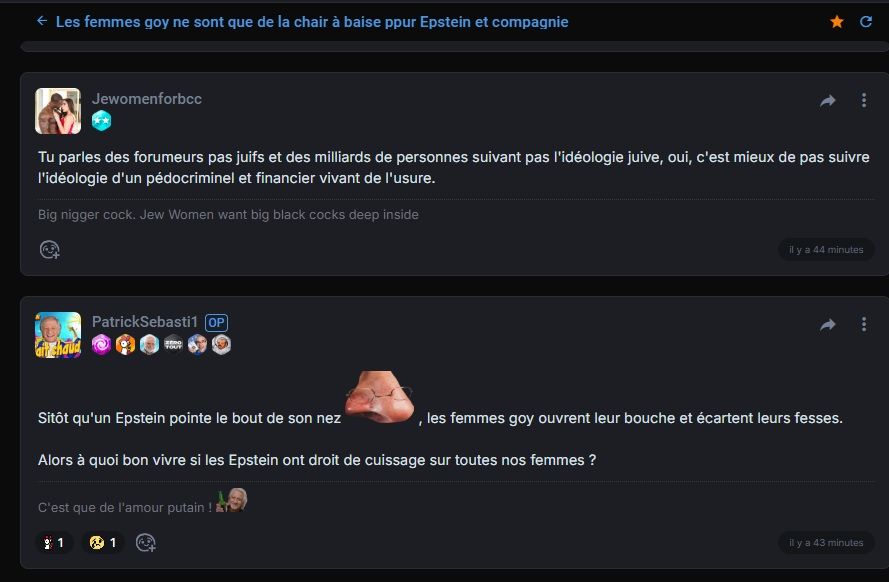Open PatrickSebasti1's profile via username
Viewport: 889px width, 582px height.
[x=145, y=322]
